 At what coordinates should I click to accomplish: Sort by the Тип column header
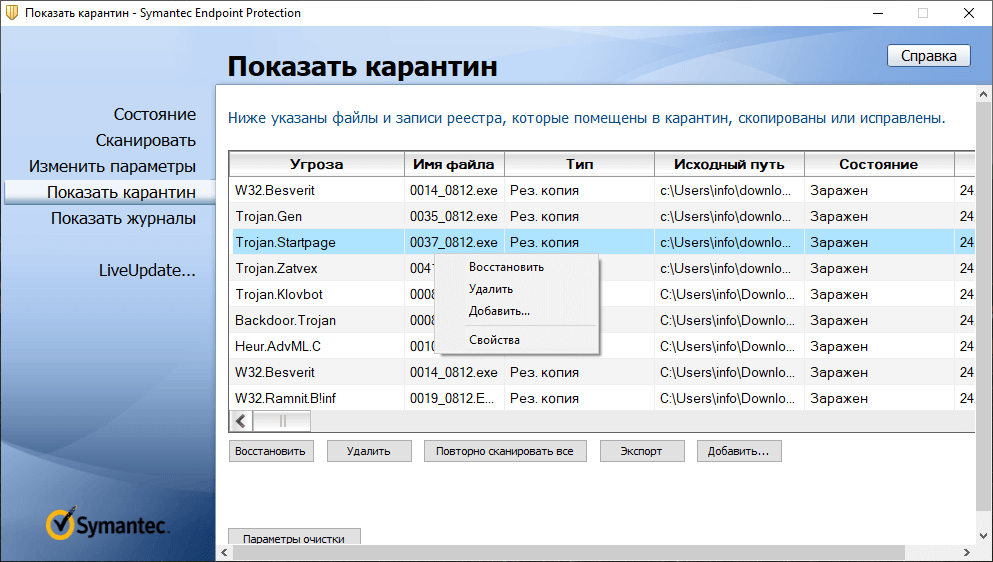579,164
